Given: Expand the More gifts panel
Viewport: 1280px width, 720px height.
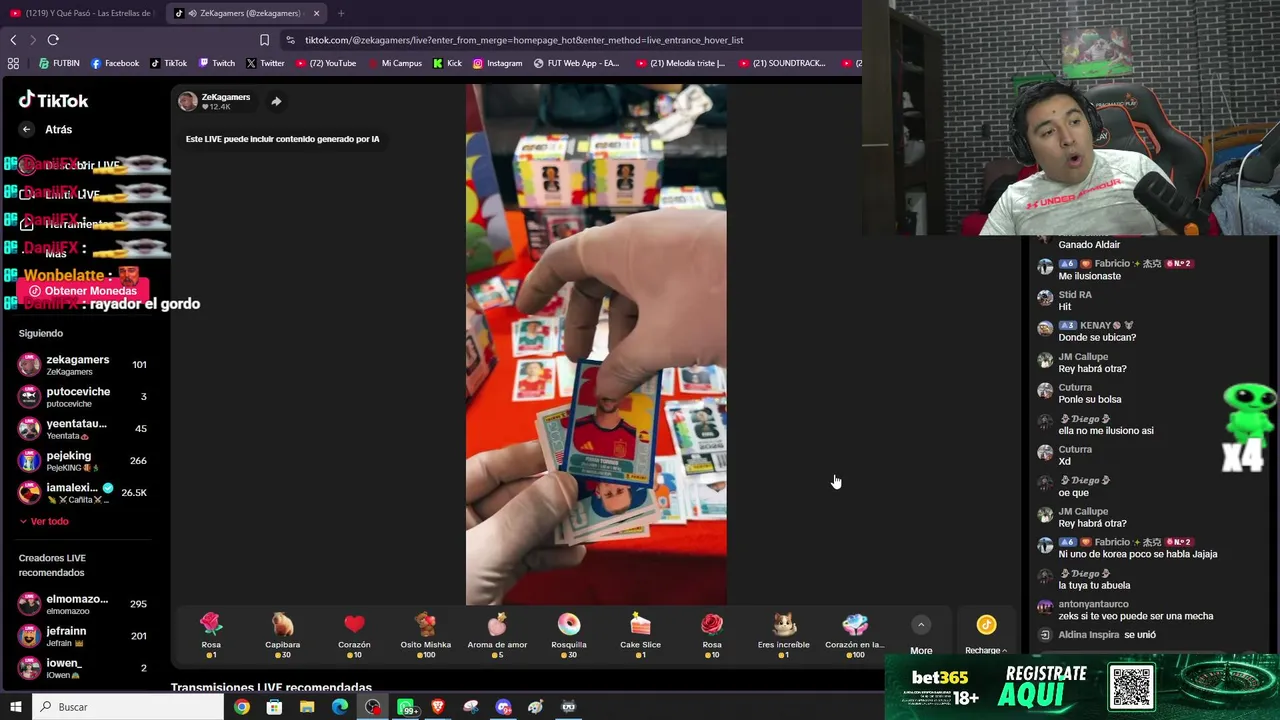Looking at the screenshot, I should [921, 636].
